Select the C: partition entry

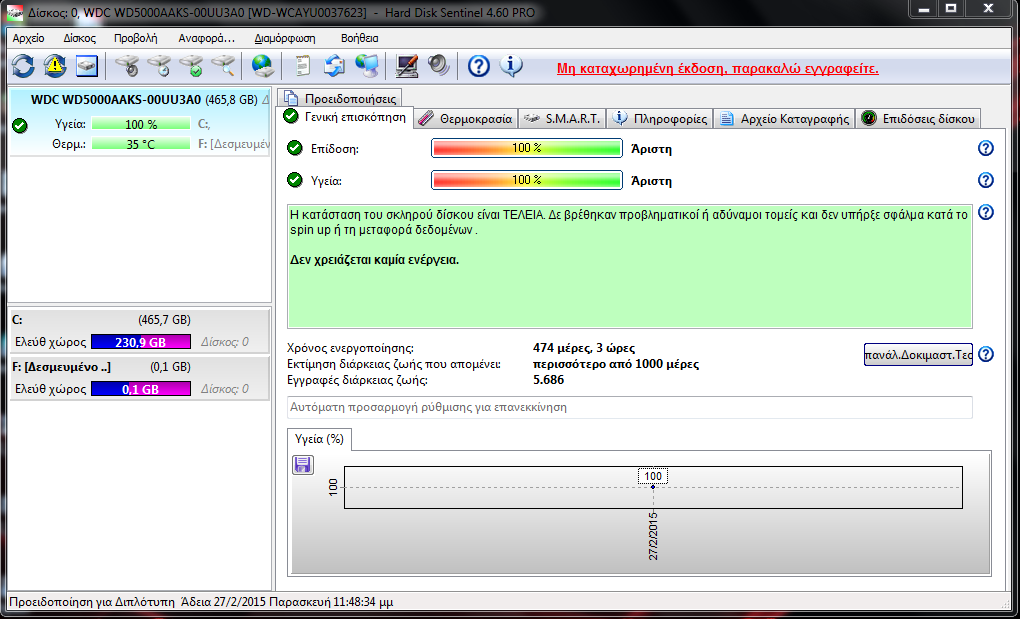[x=140, y=331]
